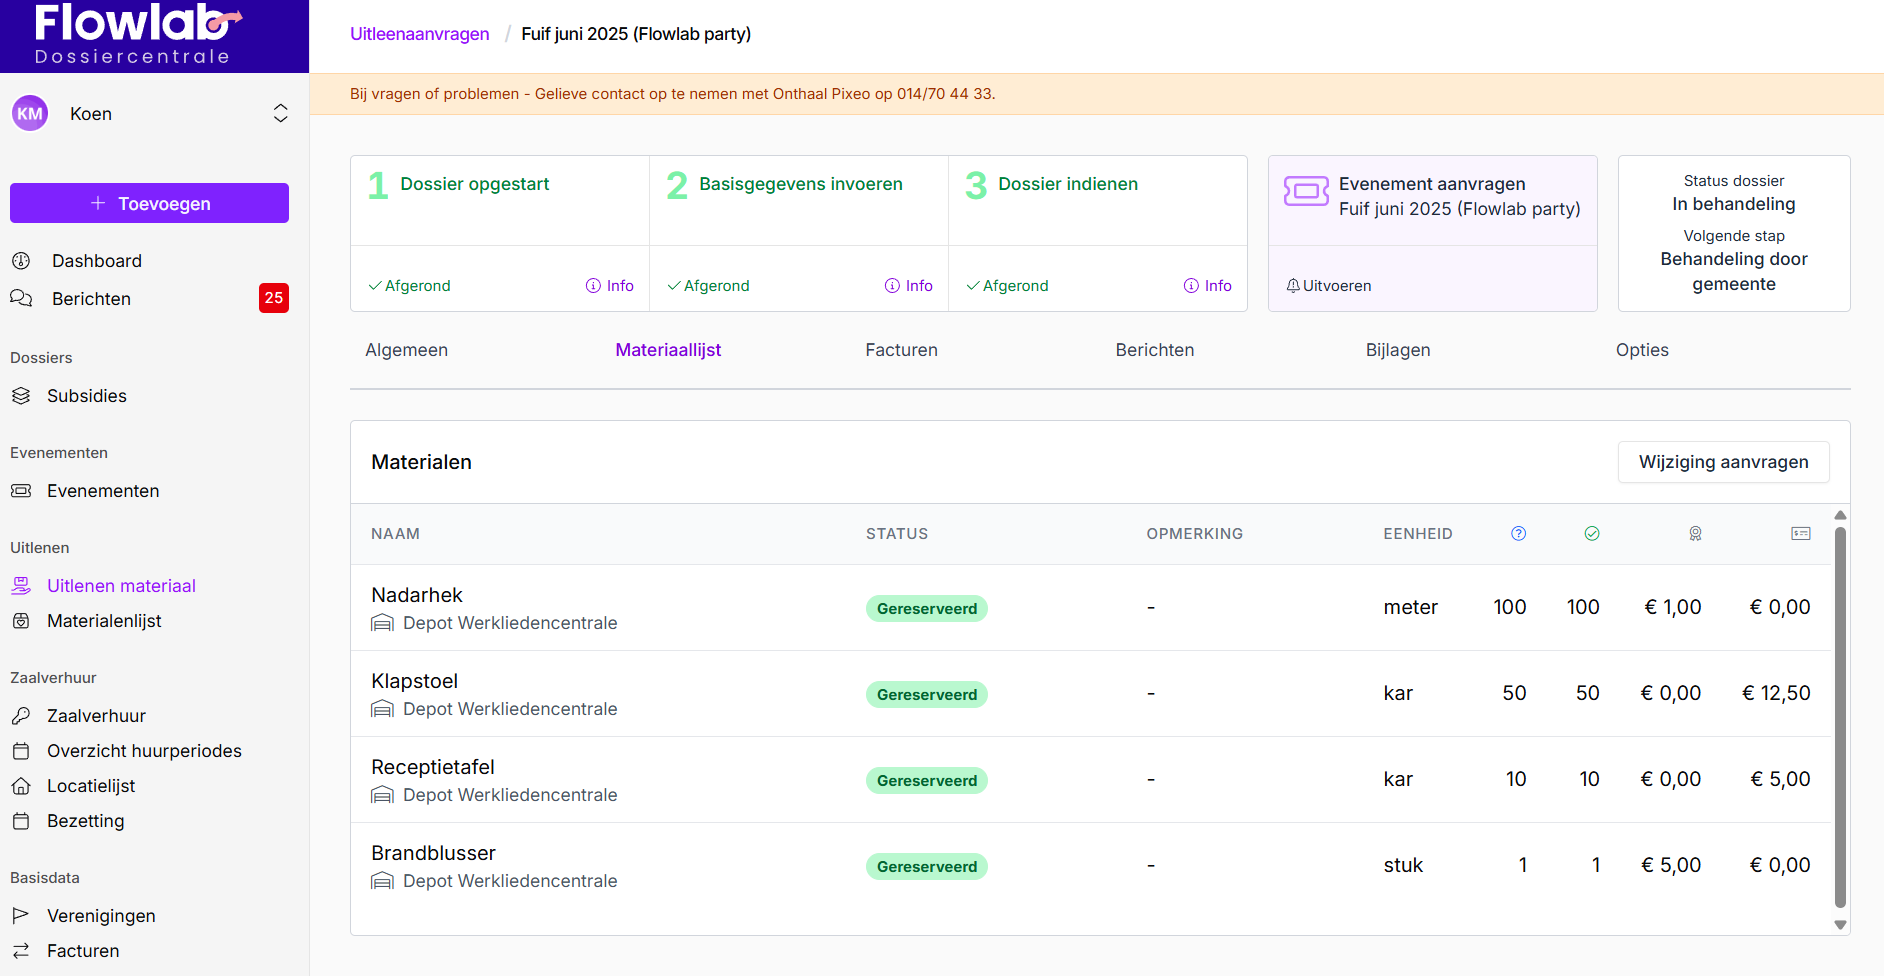Screen dimensions: 1884x976
Task: Click Uitvoeren under Evenement aanvragen
Action: (1330, 286)
